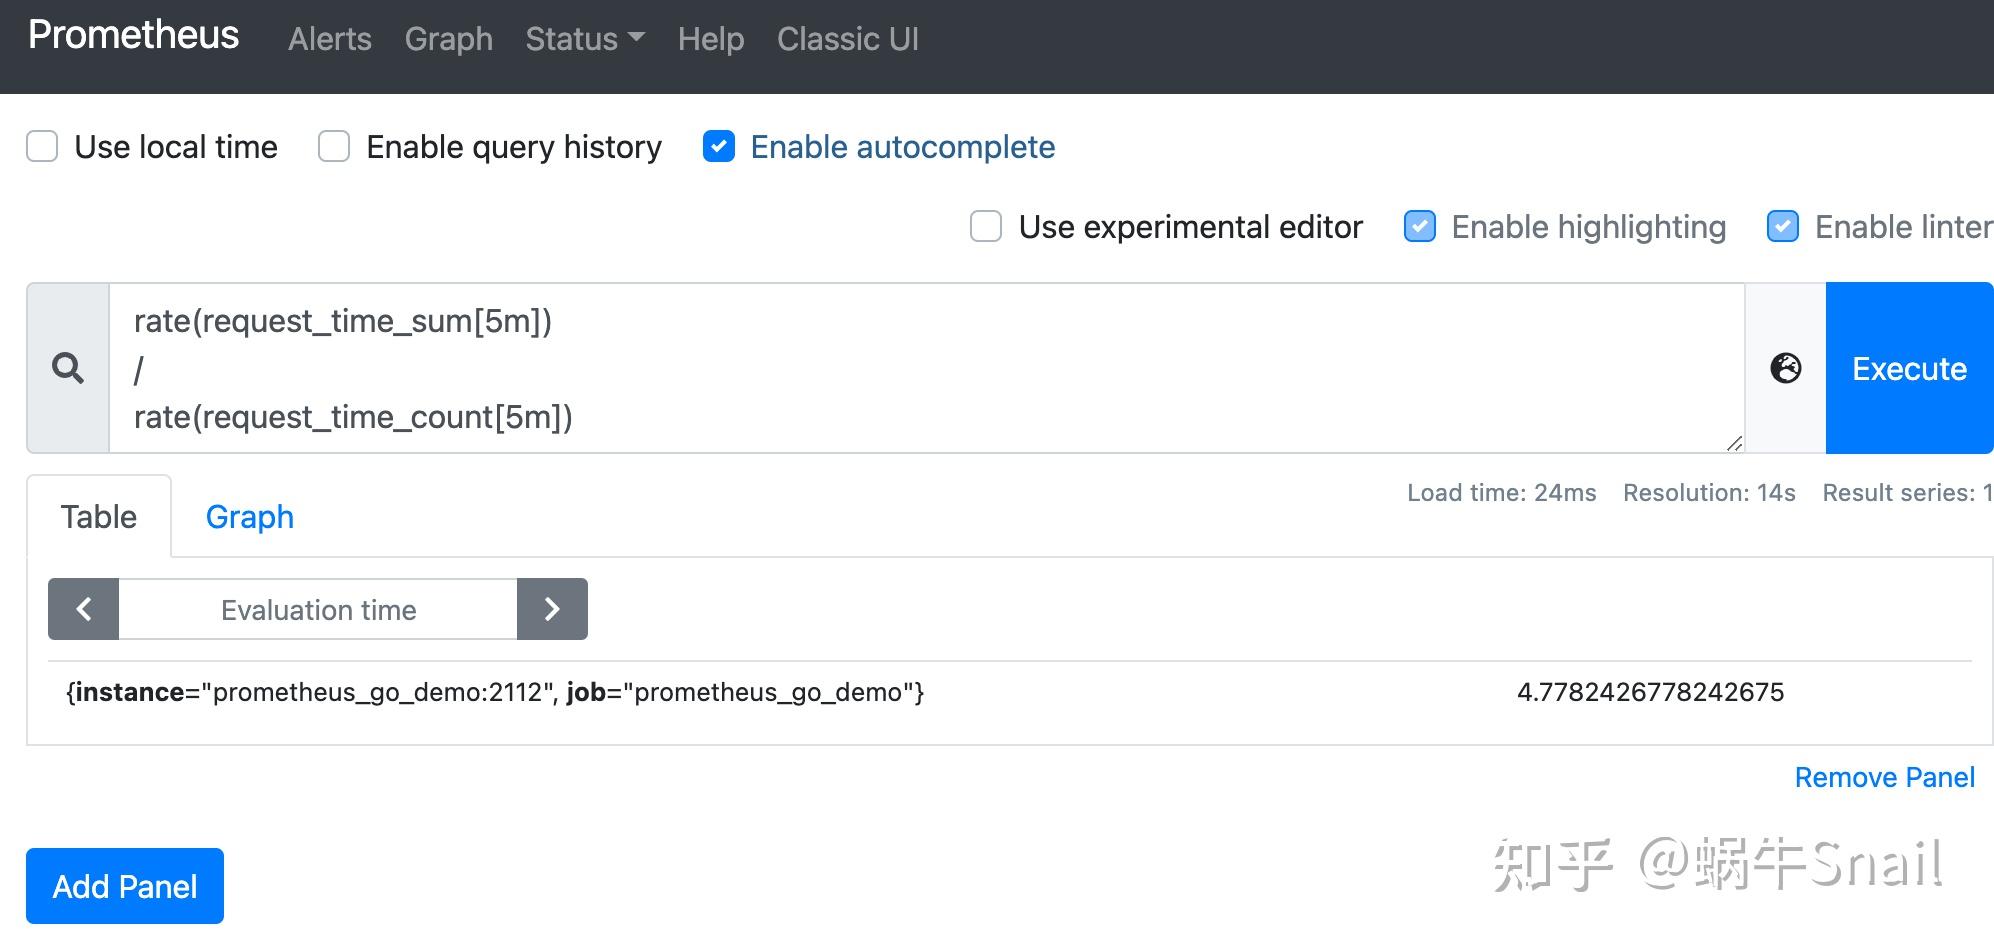This screenshot has width=1994, height=946.
Task: Click the search magnifier icon beside query
Action: pos(68,368)
